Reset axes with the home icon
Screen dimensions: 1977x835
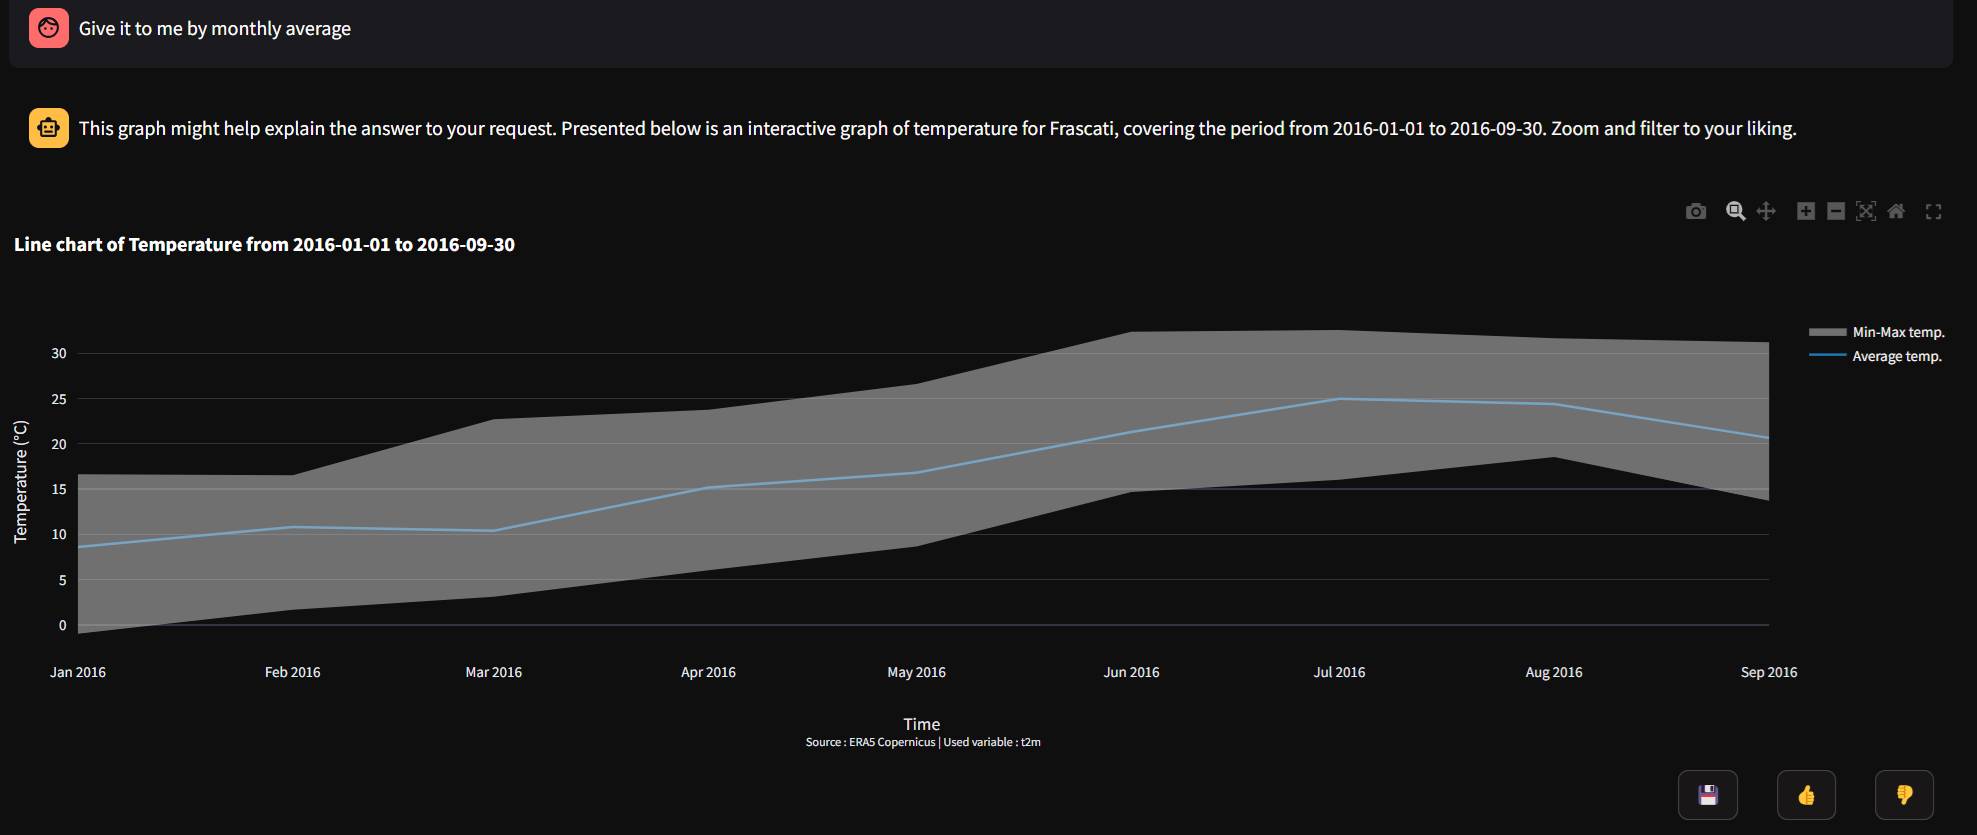pyautogui.click(x=1896, y=211)
